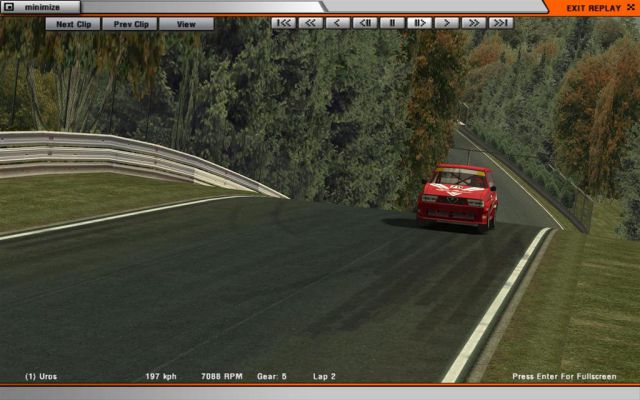This screenshot has height=400, width=640.
Task: Click the Gear: 5 indicator
Action: click(272, 376)
